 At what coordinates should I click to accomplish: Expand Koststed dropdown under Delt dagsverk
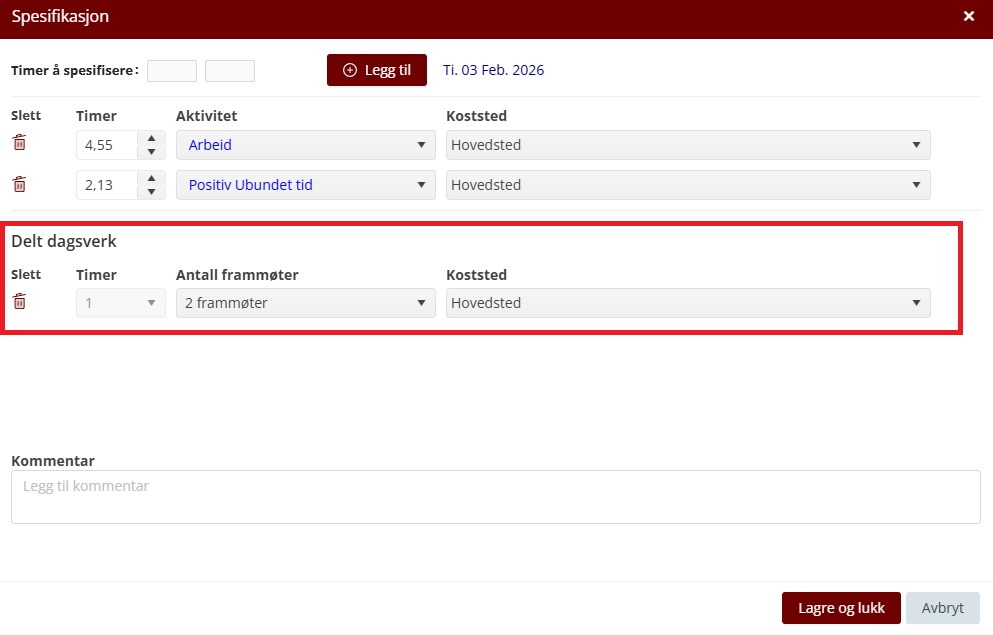[687, 303]
